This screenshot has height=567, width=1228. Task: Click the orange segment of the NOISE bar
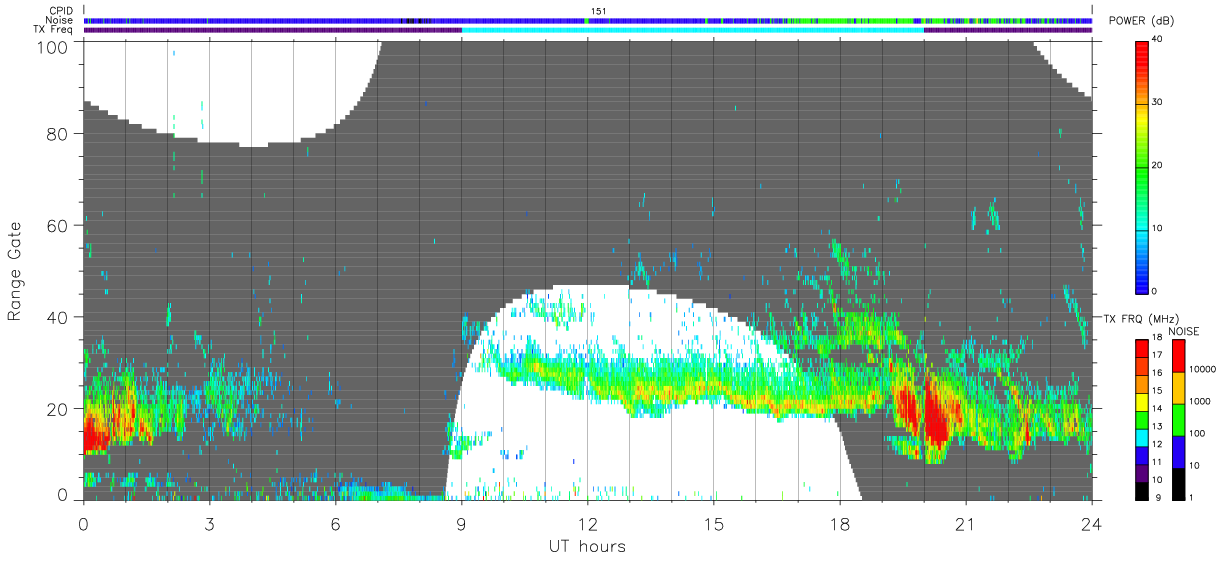point(1179,388)
